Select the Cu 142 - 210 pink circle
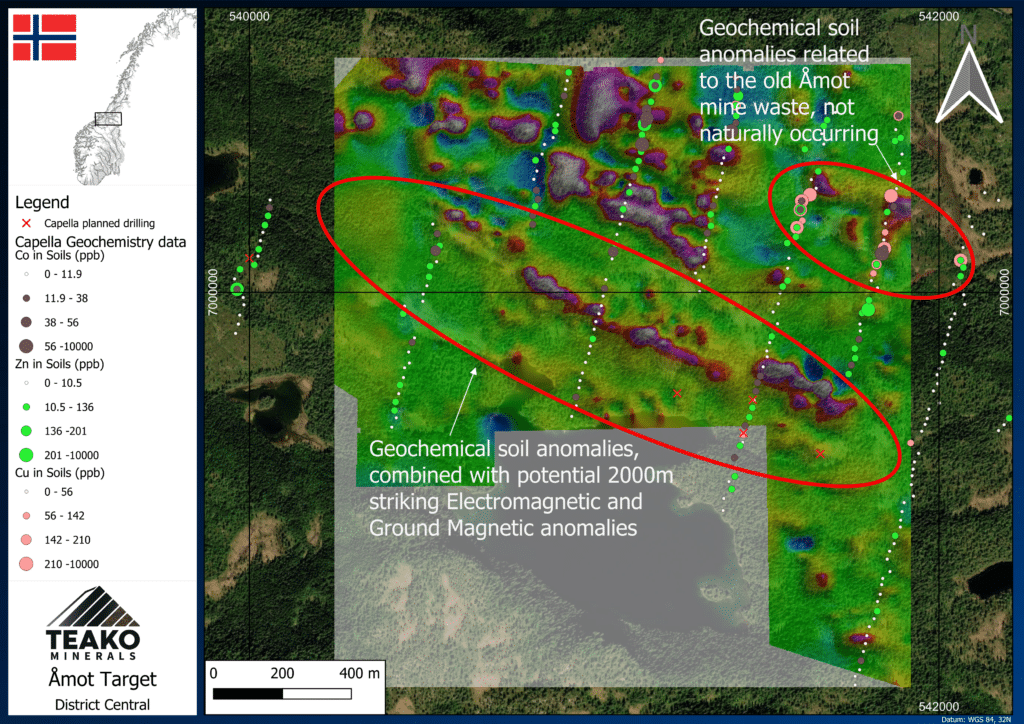 coord(26,540)
